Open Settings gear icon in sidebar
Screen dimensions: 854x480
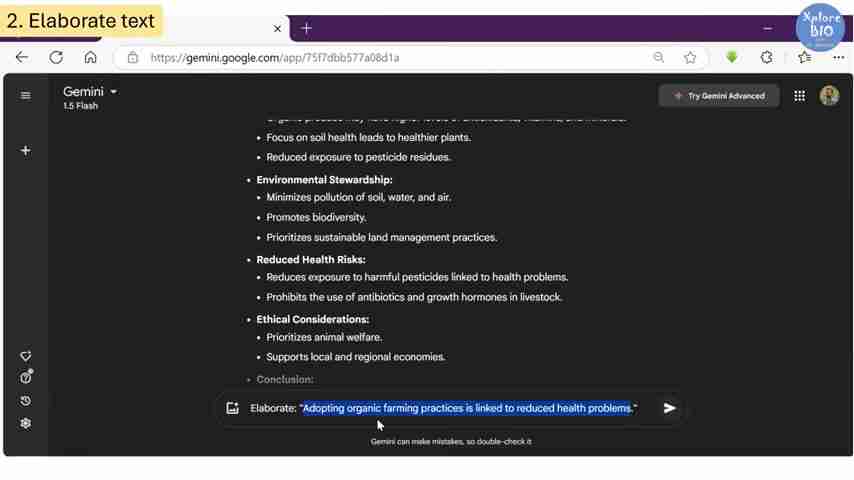(26, 423)
